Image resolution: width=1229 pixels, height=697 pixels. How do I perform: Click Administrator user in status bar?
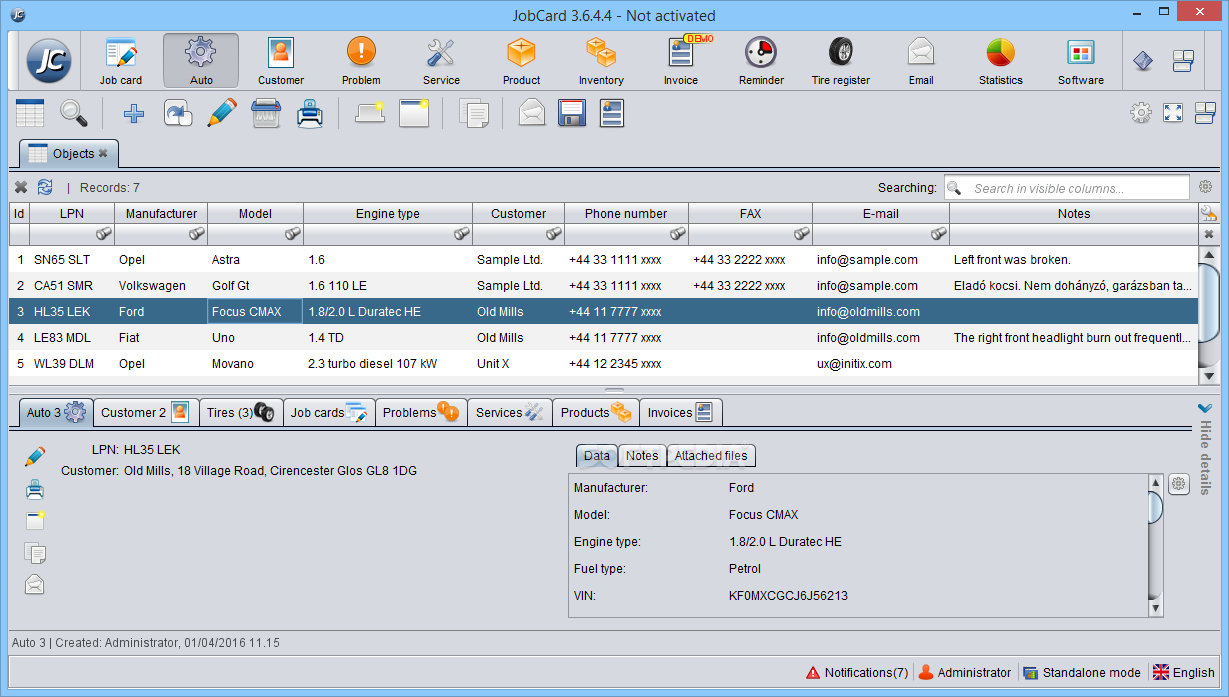click(965, 672)
